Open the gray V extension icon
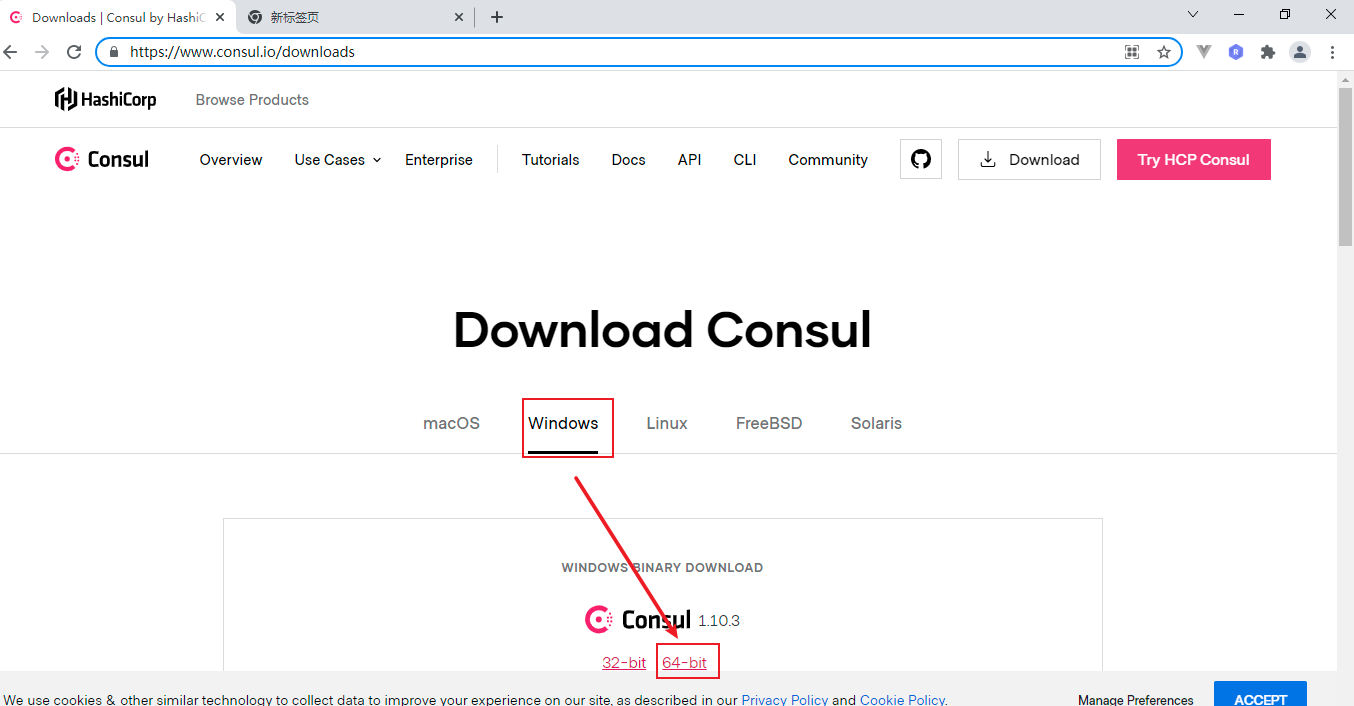Screen dimensions: 1354x706 pos(1204,52)
